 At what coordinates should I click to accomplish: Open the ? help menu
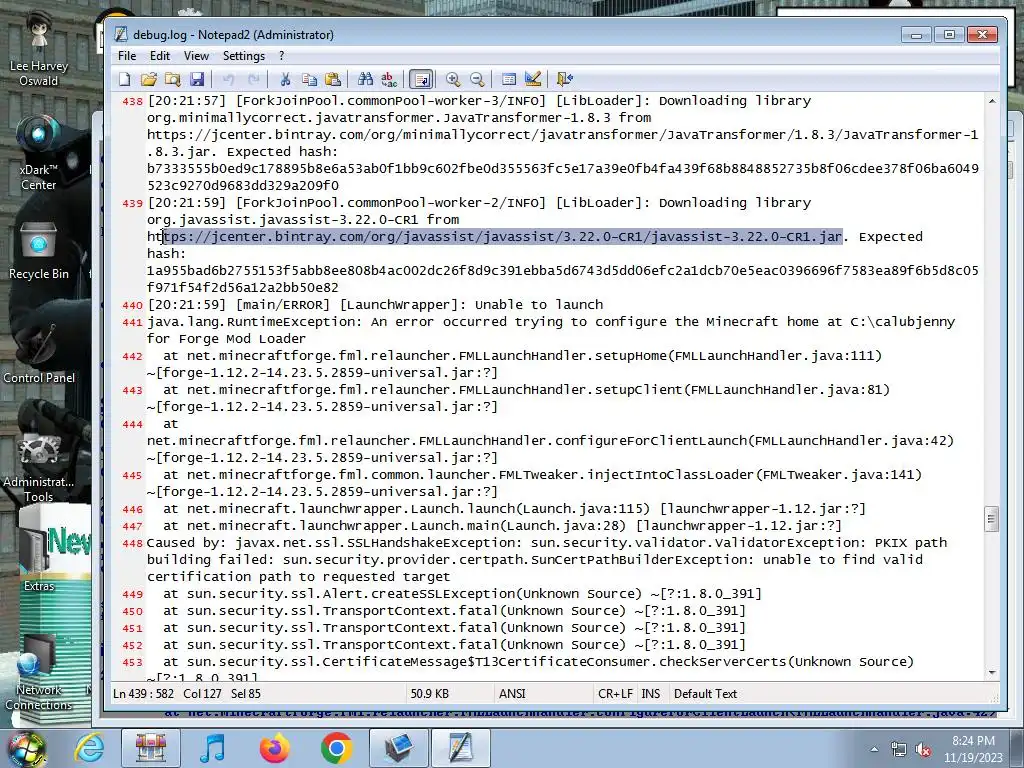coord(281,56)
